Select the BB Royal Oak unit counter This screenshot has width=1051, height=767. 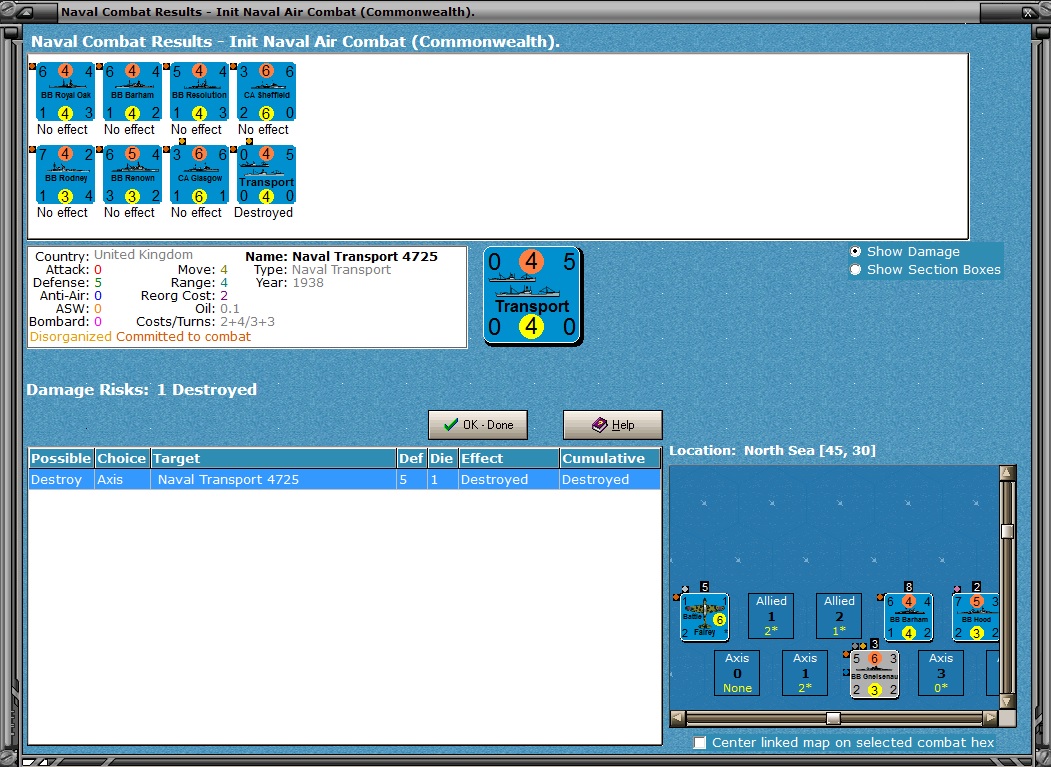[65, 92]
